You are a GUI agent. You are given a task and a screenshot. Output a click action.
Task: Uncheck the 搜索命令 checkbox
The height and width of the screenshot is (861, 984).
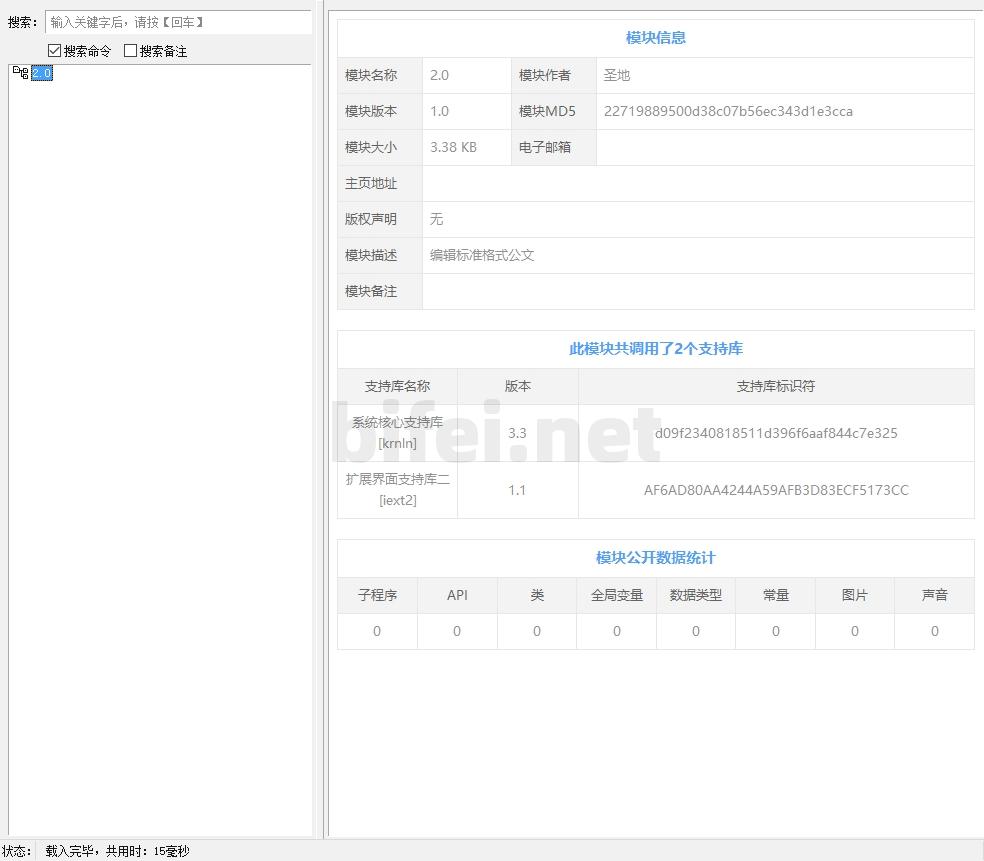tap(55, 51)
